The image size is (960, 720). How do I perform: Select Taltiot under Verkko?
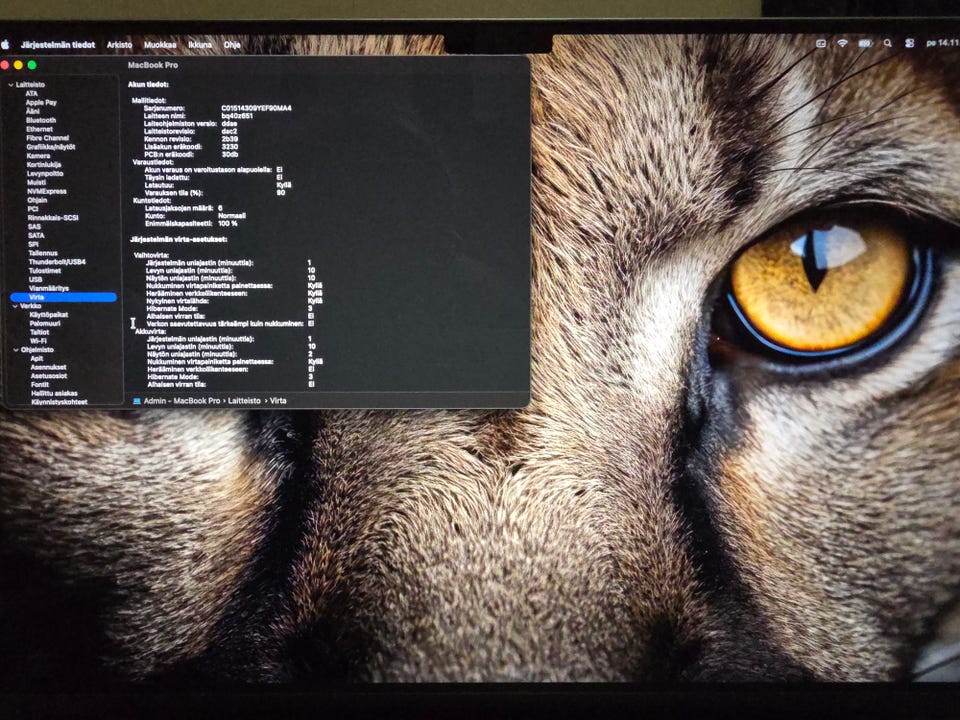pos(39,332)
